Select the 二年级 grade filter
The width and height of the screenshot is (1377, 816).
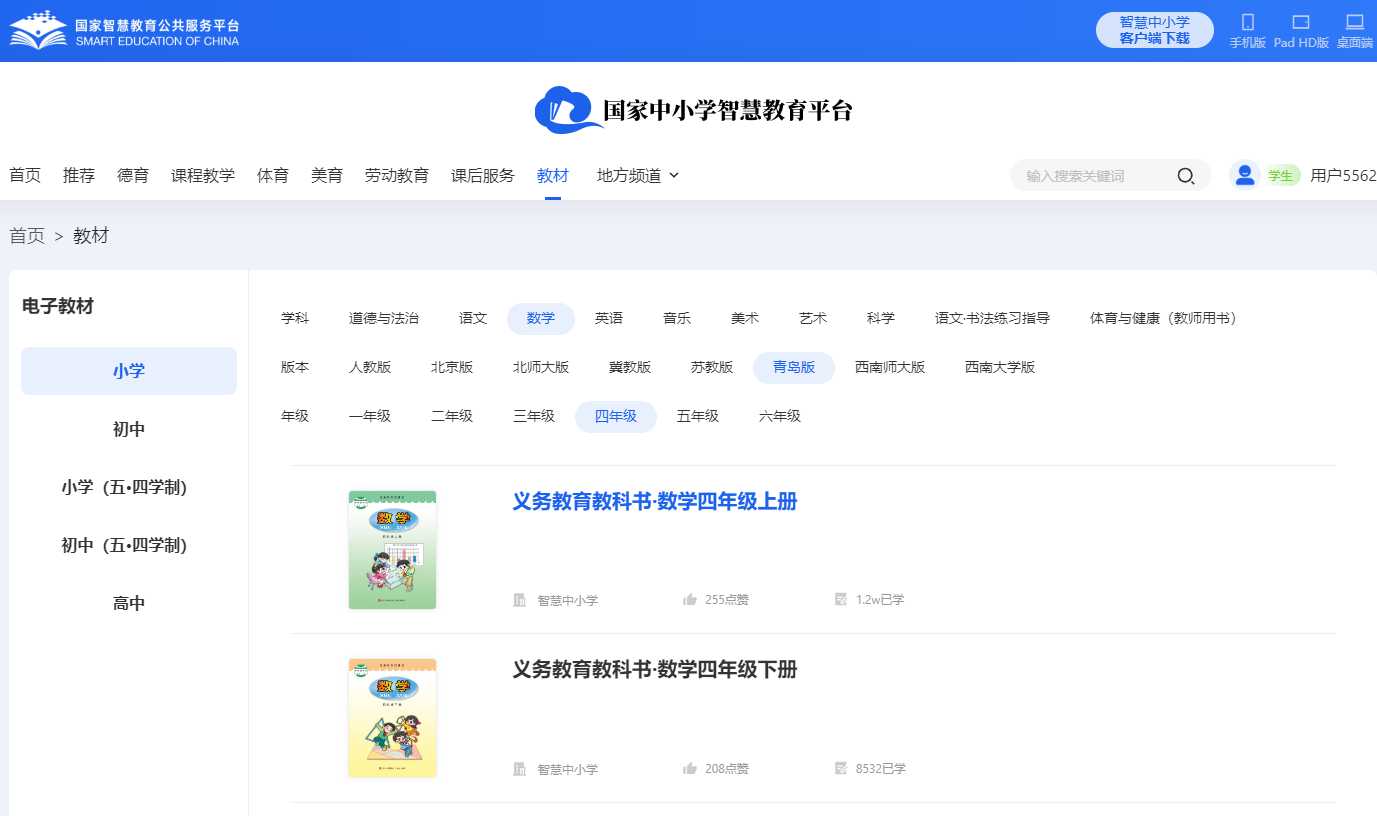coord(452,416)
